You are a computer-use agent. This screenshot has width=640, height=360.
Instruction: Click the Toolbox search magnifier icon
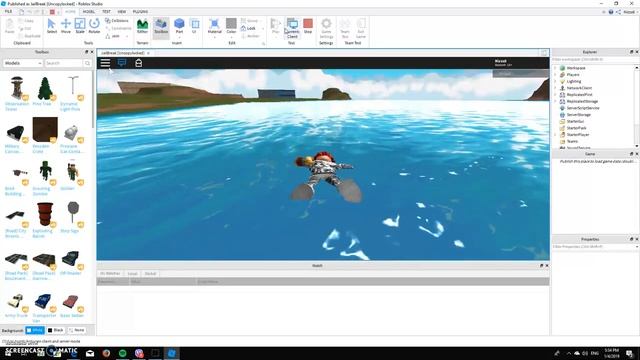(x=87, y=63)
